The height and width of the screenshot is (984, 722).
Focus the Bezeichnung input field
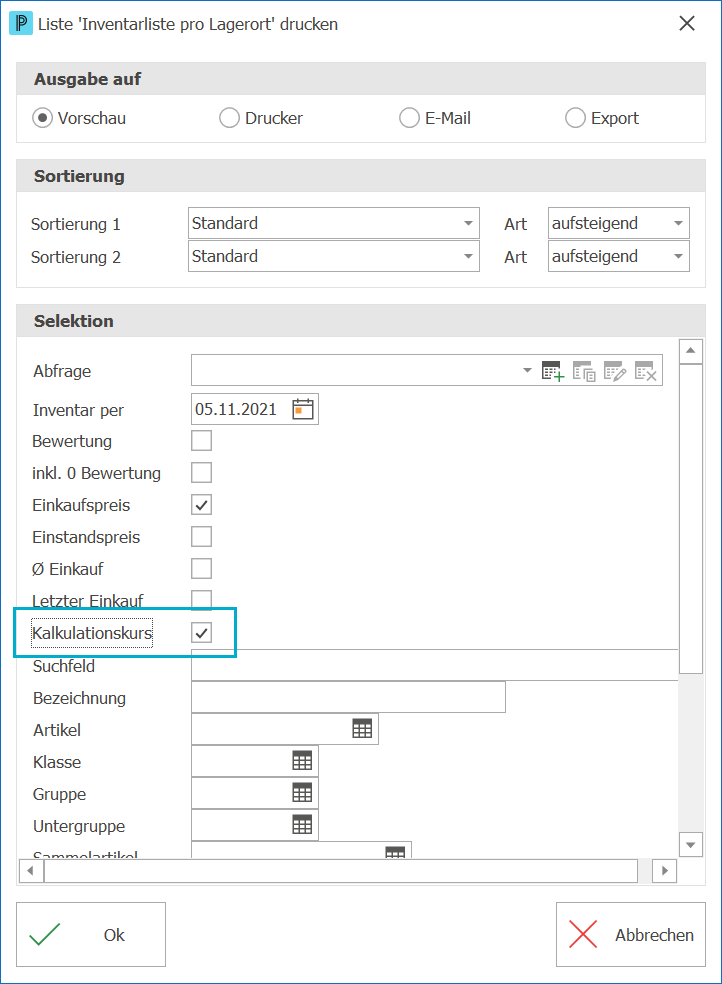348,697
